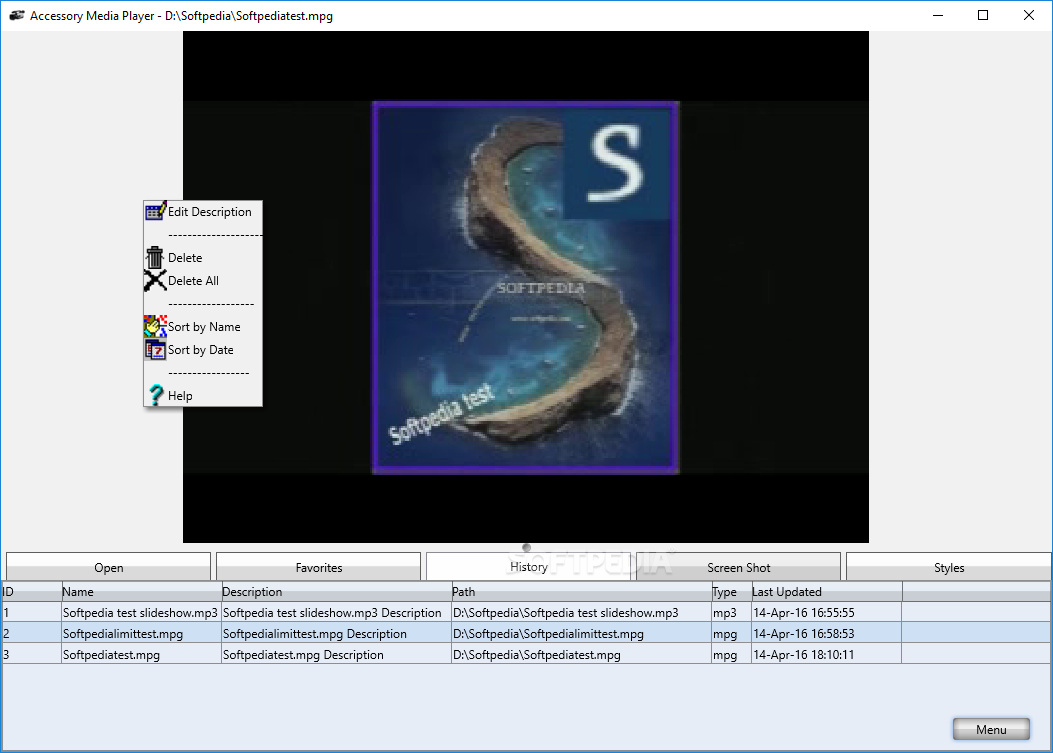Click the mp3 type cell
1053x753 pixels.
(x=731, y=613)
